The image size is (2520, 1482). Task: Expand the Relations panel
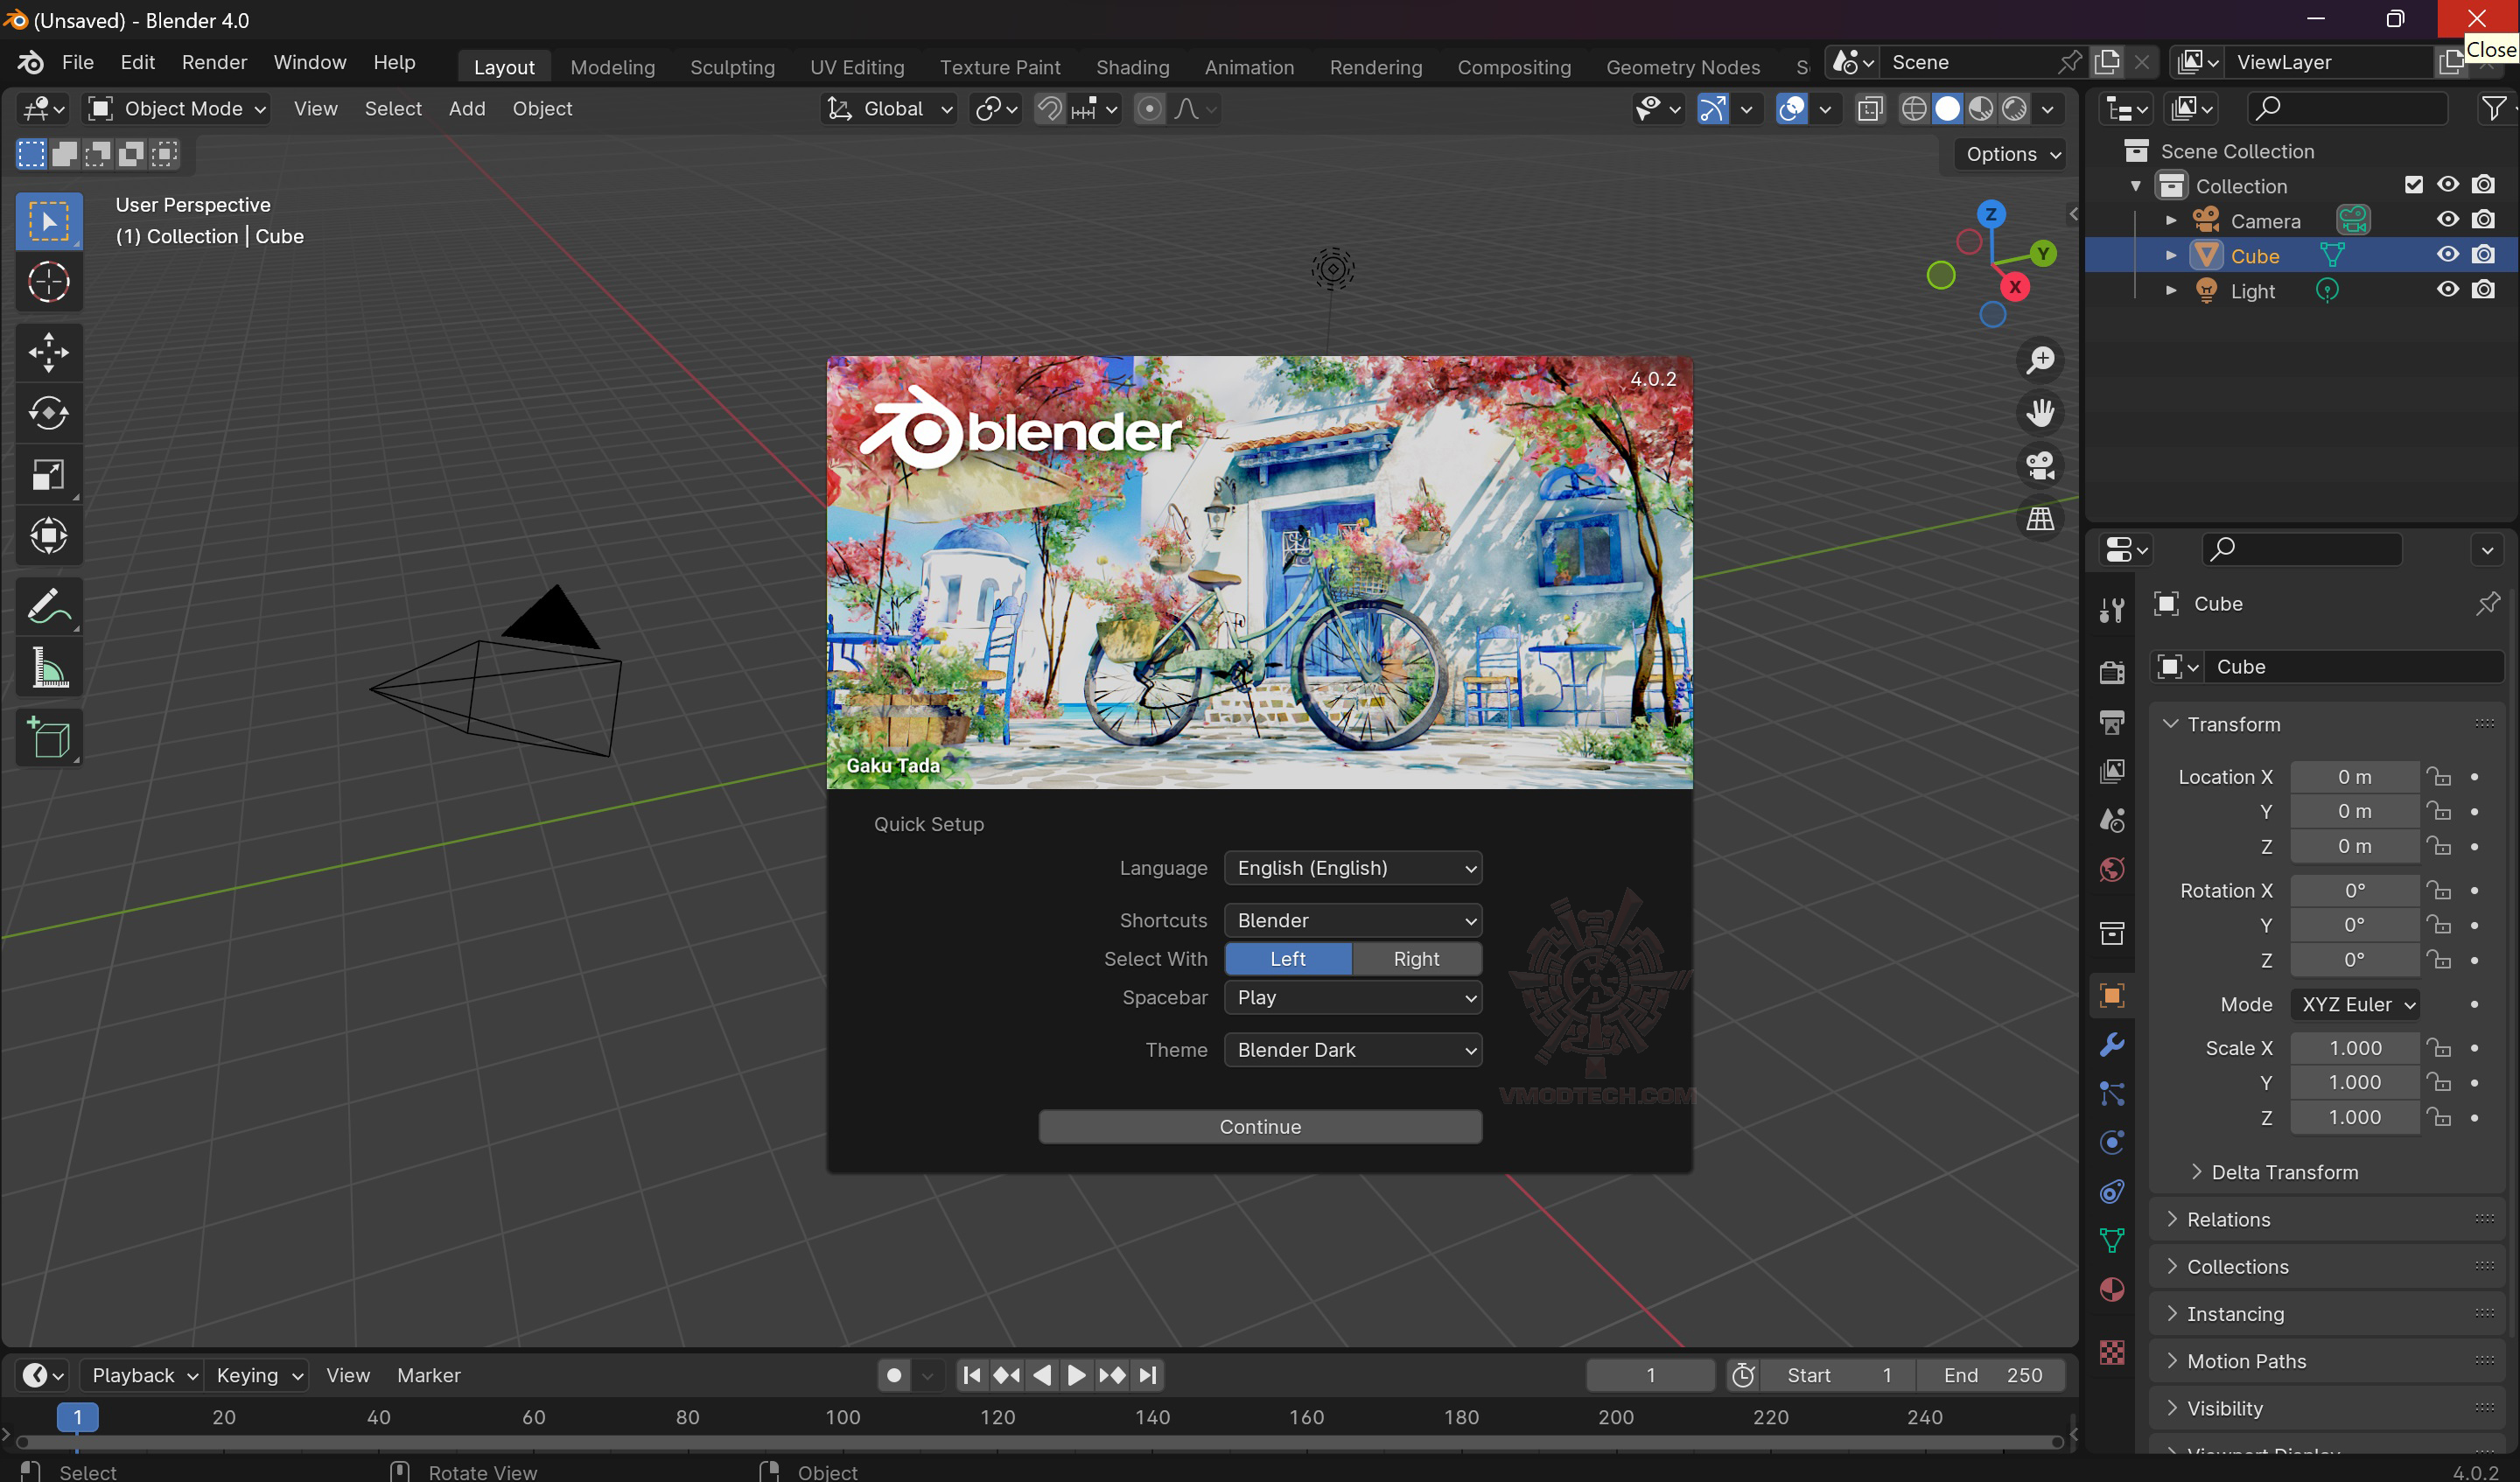pyautogui.click(x=2228, y=1219)
